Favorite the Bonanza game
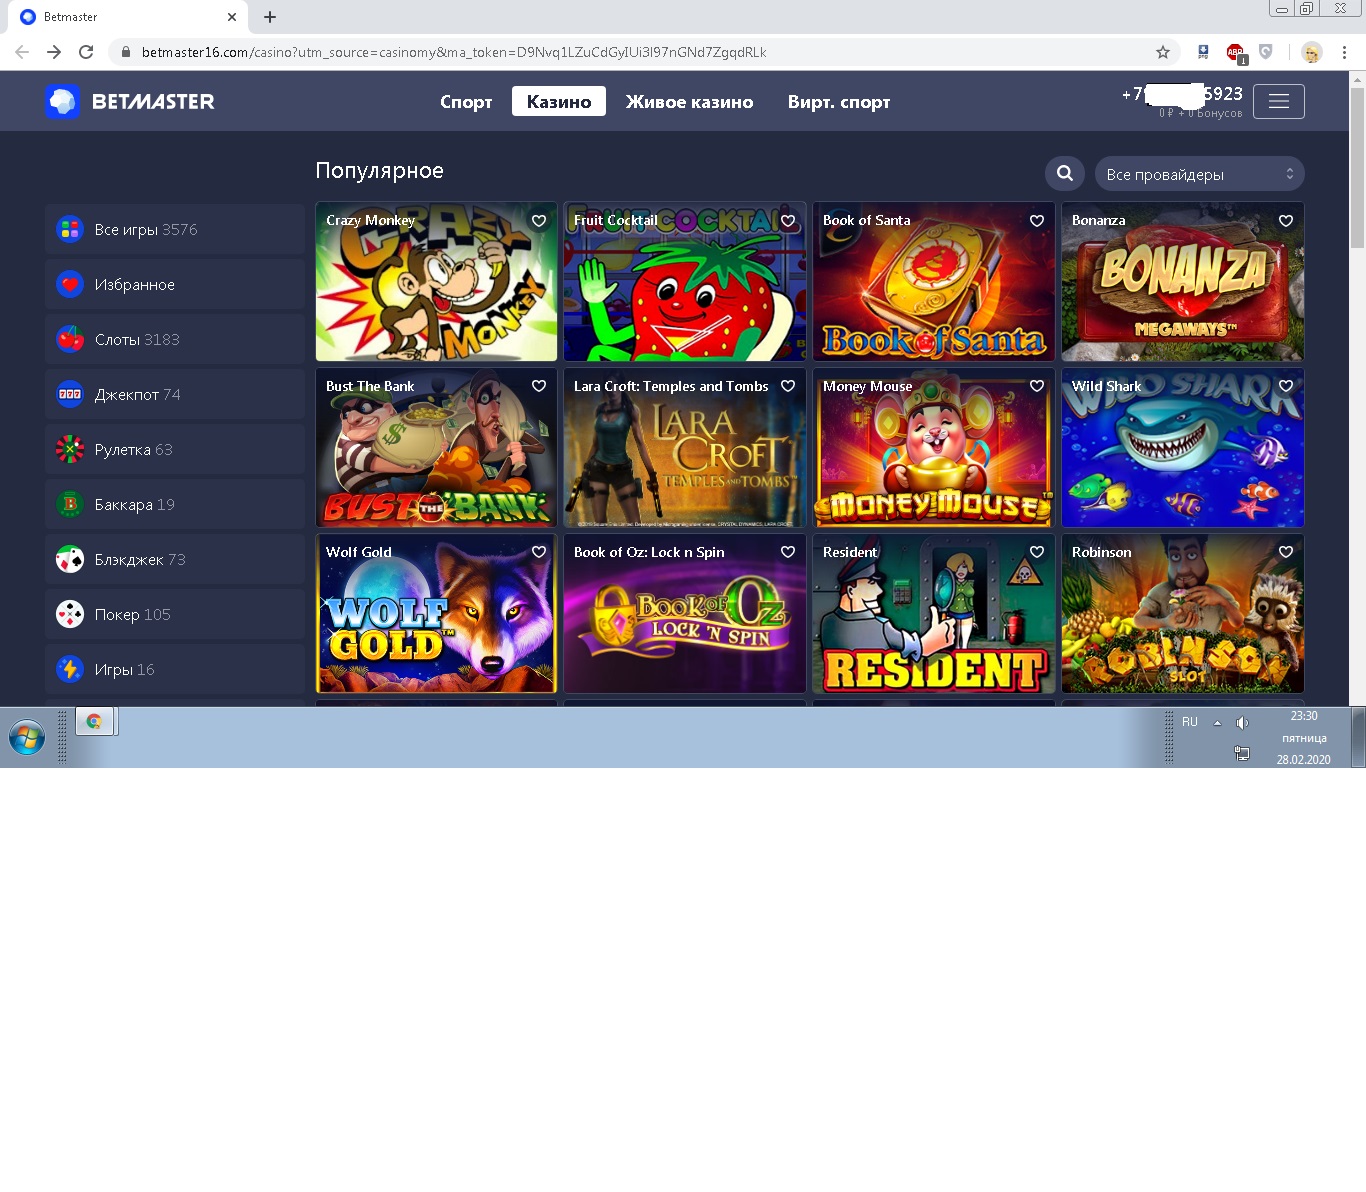 1286,221
